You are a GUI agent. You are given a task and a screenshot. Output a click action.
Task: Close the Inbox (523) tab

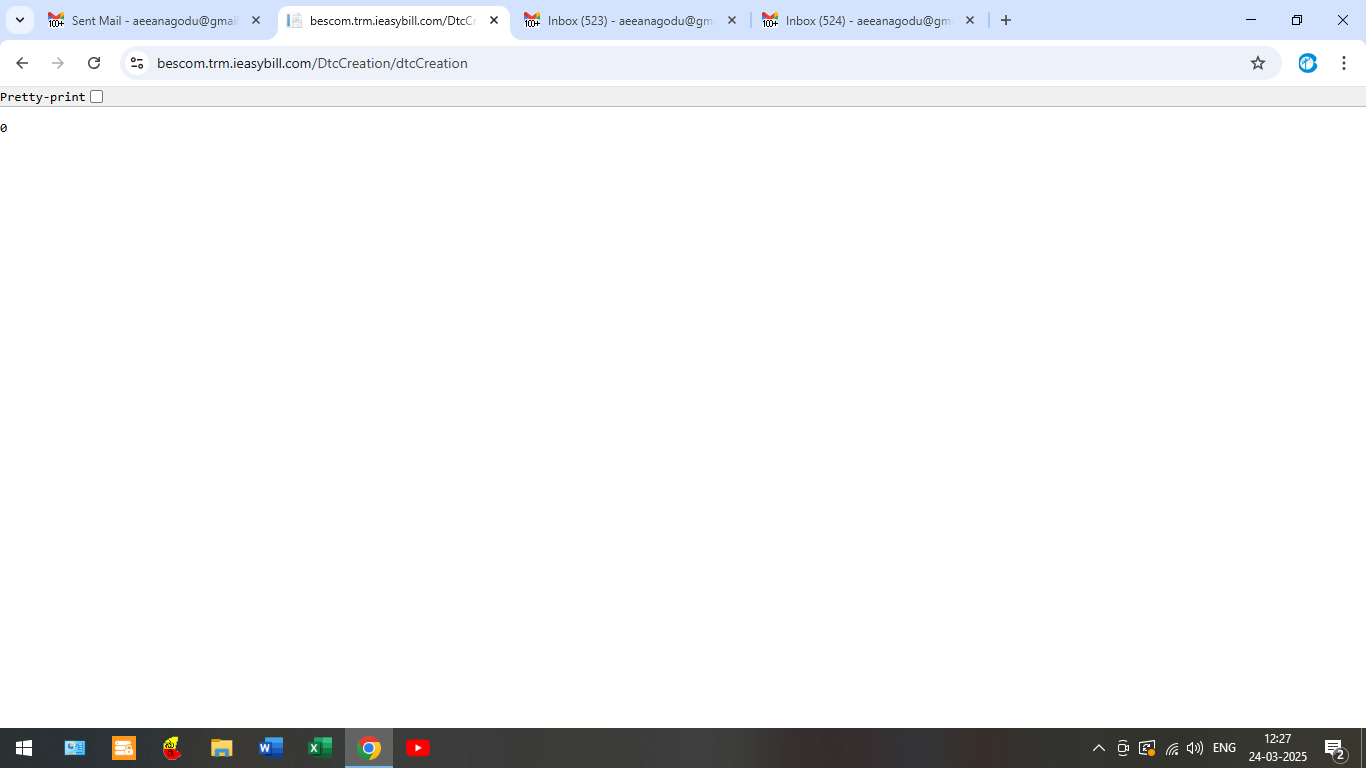[732, 20]
